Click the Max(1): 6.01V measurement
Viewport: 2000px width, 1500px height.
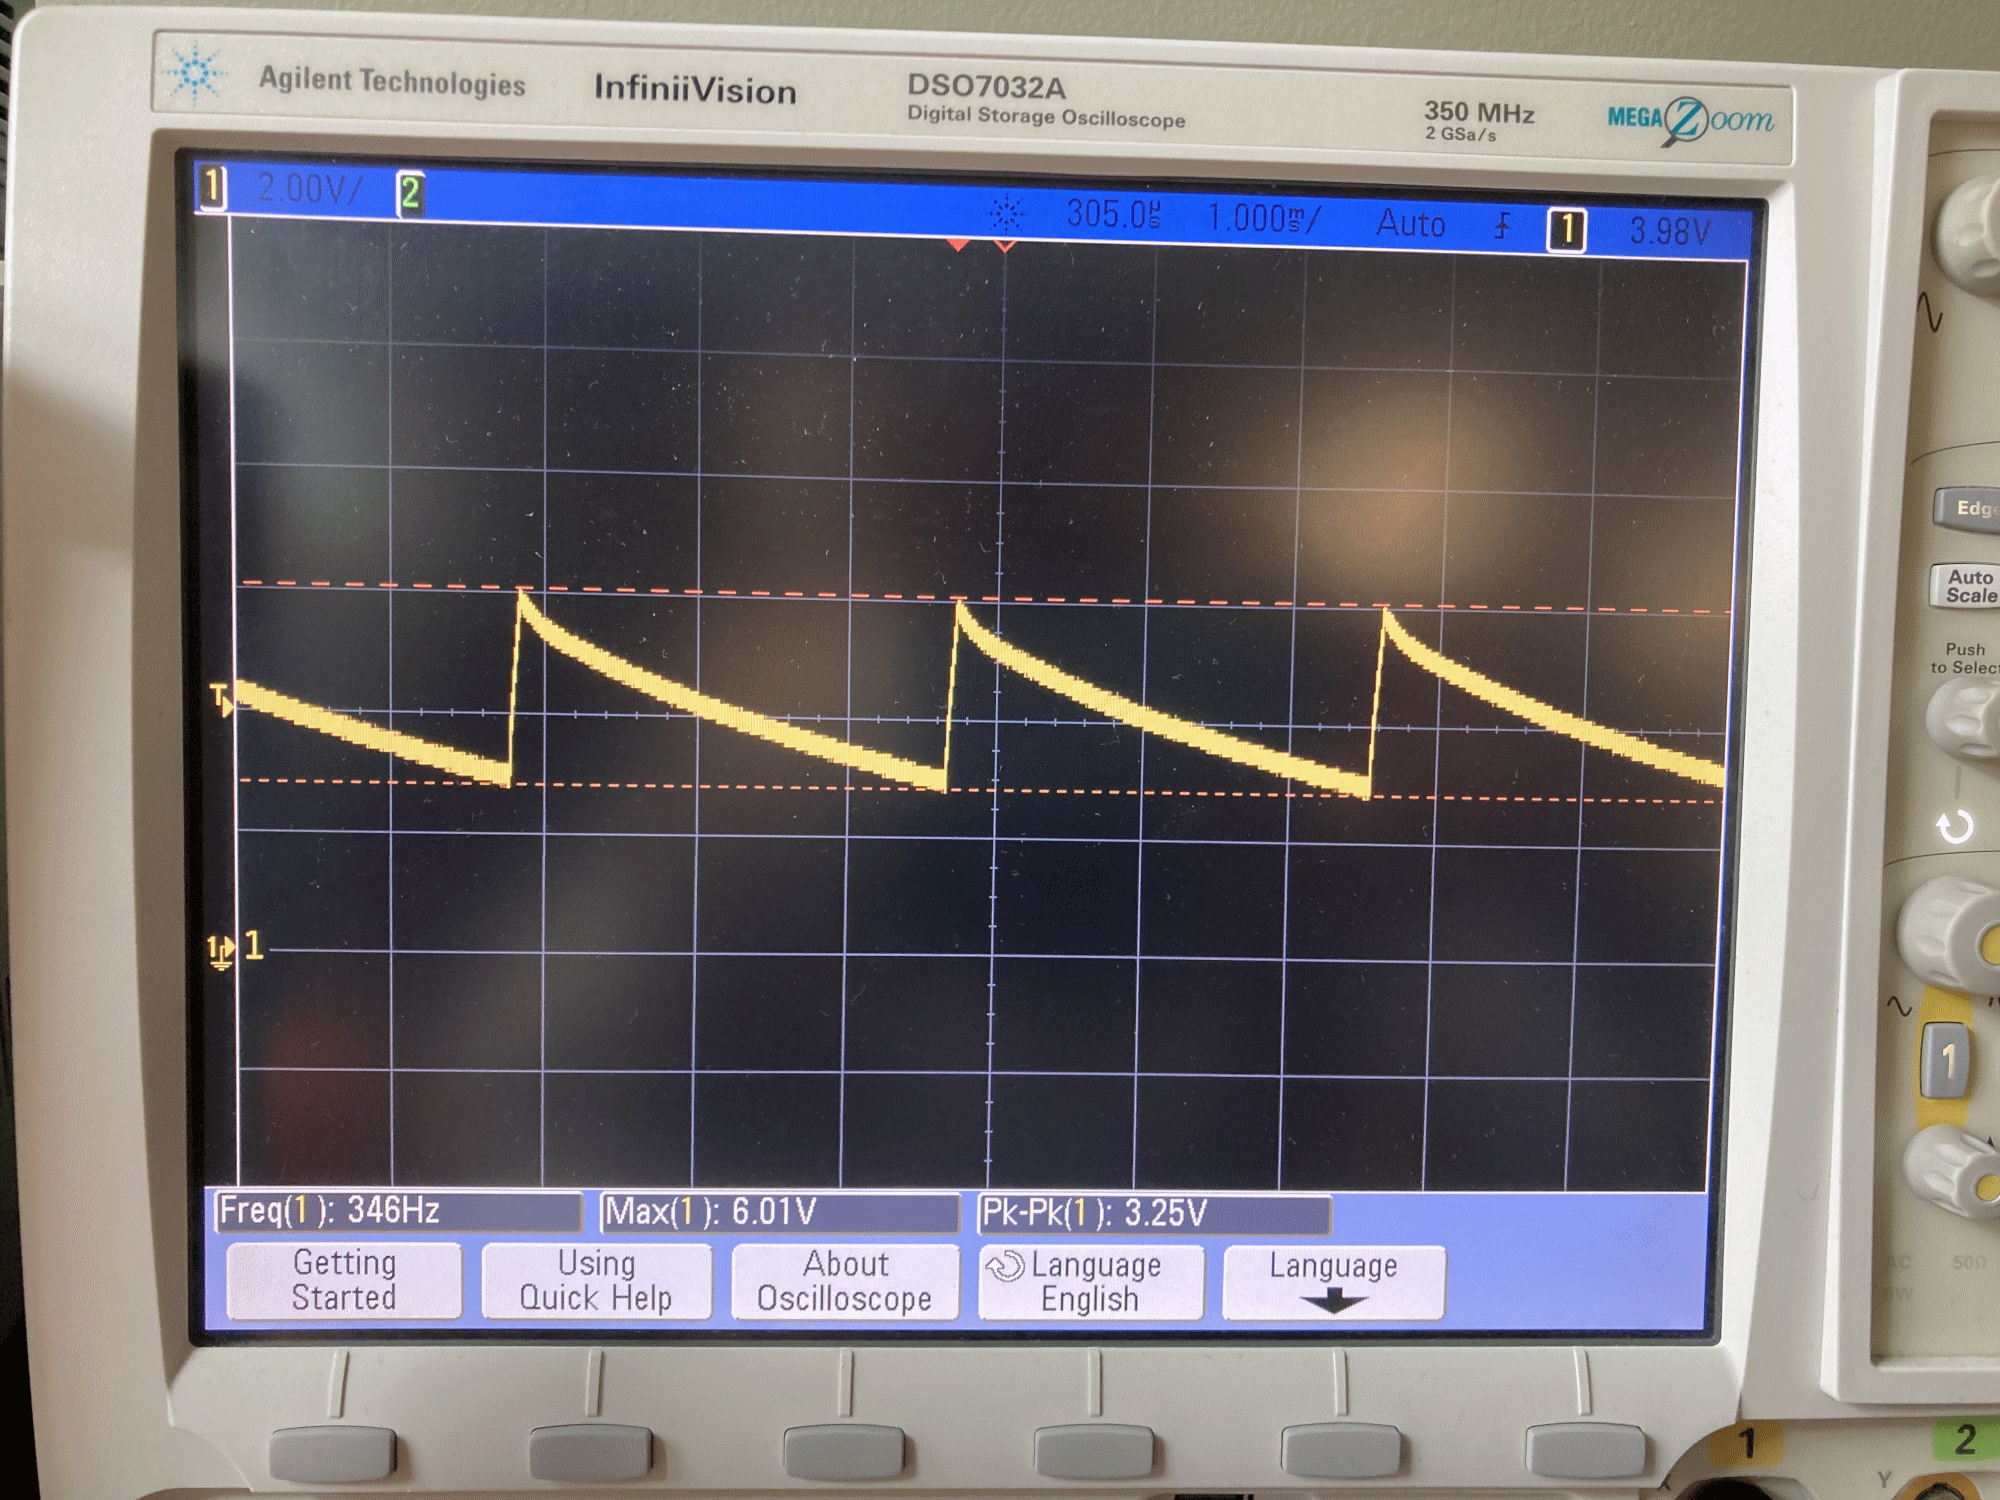coord(779,1213)
